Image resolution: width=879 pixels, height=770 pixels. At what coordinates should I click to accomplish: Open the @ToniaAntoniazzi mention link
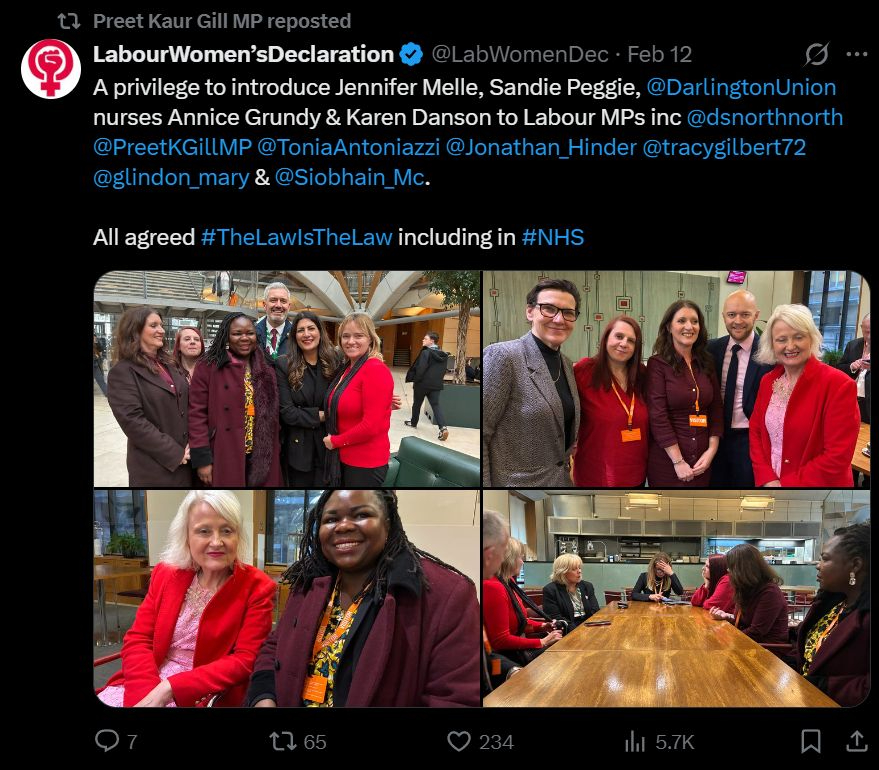tap(348, 147)
